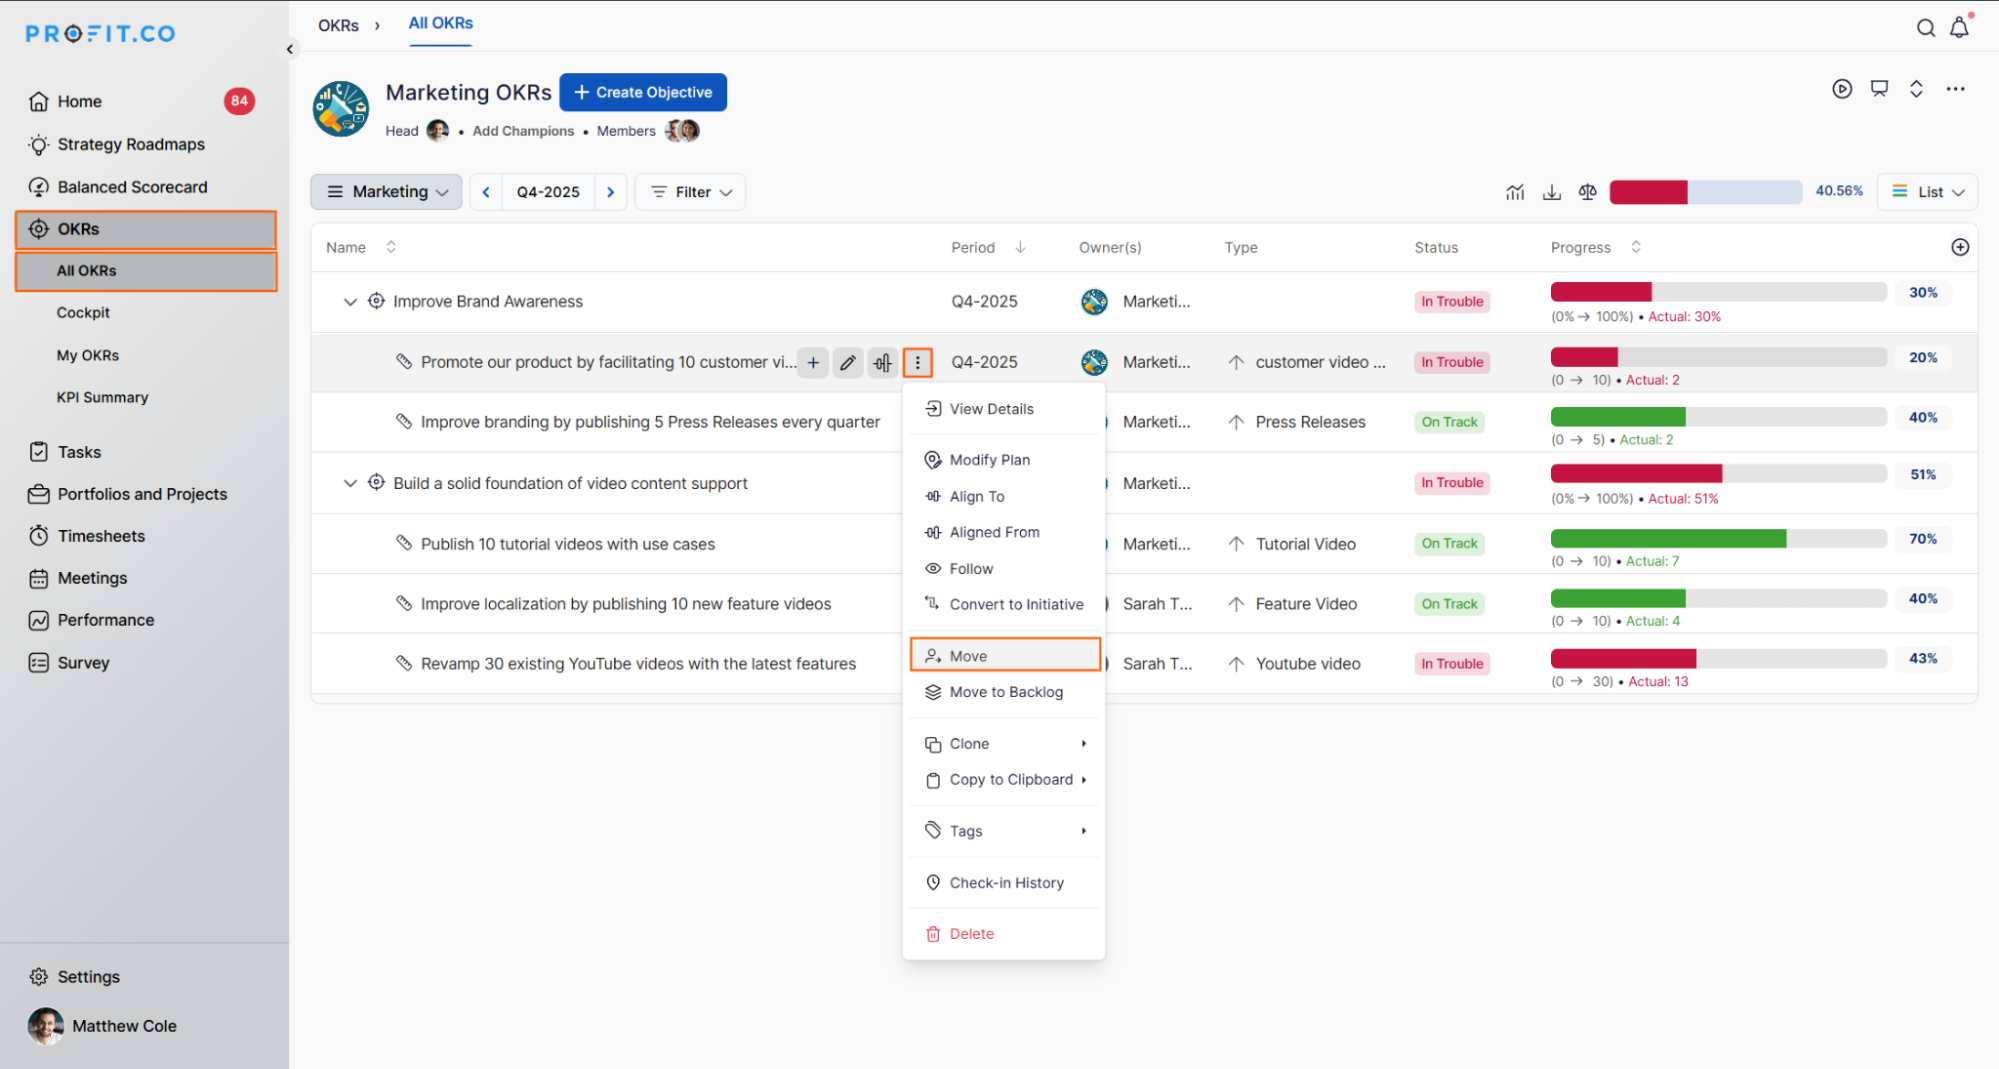Collapse Build a solid foundation objective
The width and height of the screenshot is (1999, 1069).
pos(350,483)
